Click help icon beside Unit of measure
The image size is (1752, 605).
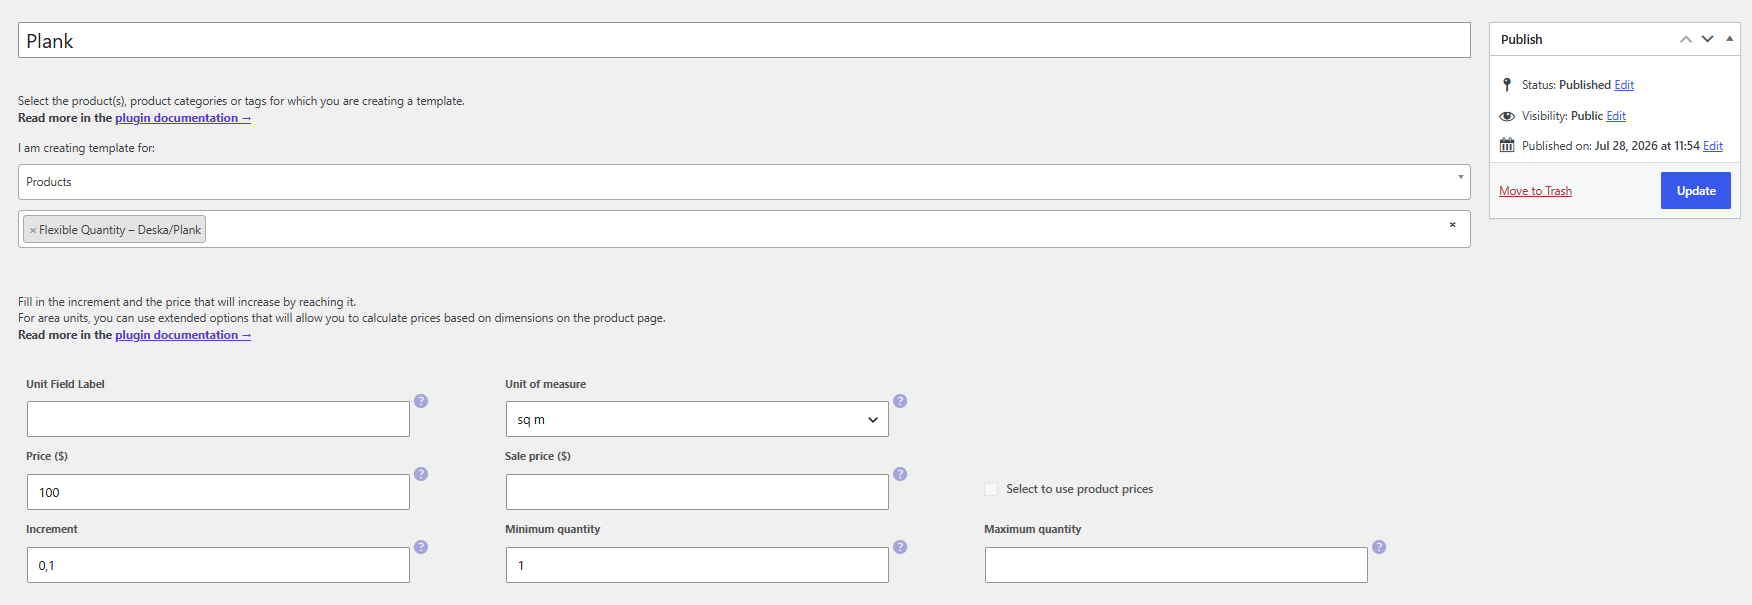tap(900, 401)
